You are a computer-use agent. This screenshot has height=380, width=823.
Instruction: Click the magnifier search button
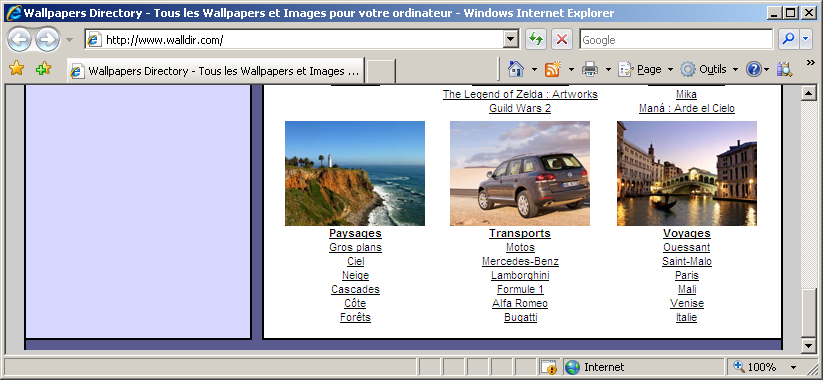tap(788, 39)
